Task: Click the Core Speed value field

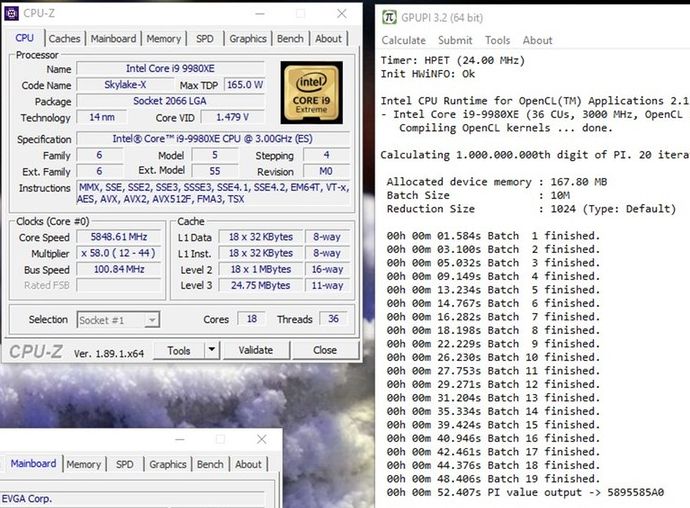Action: 119,237
